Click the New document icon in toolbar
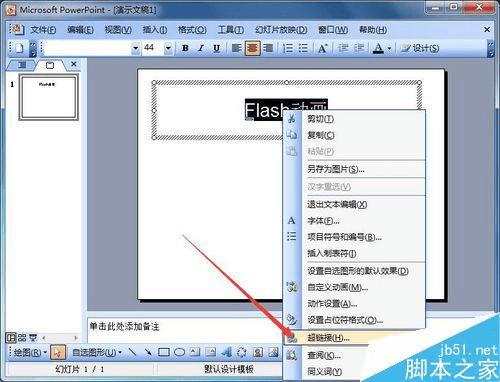 [19, 48]
